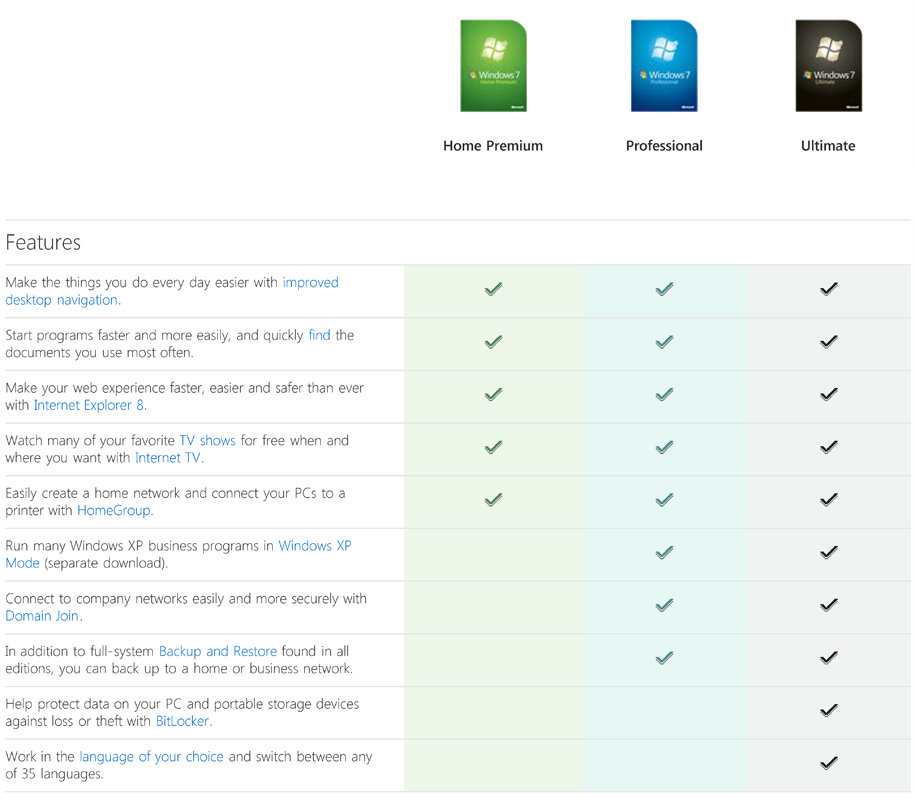Click Ultimate checkmark for BitLocker row
915x799 pixels.
pos(829,710)
